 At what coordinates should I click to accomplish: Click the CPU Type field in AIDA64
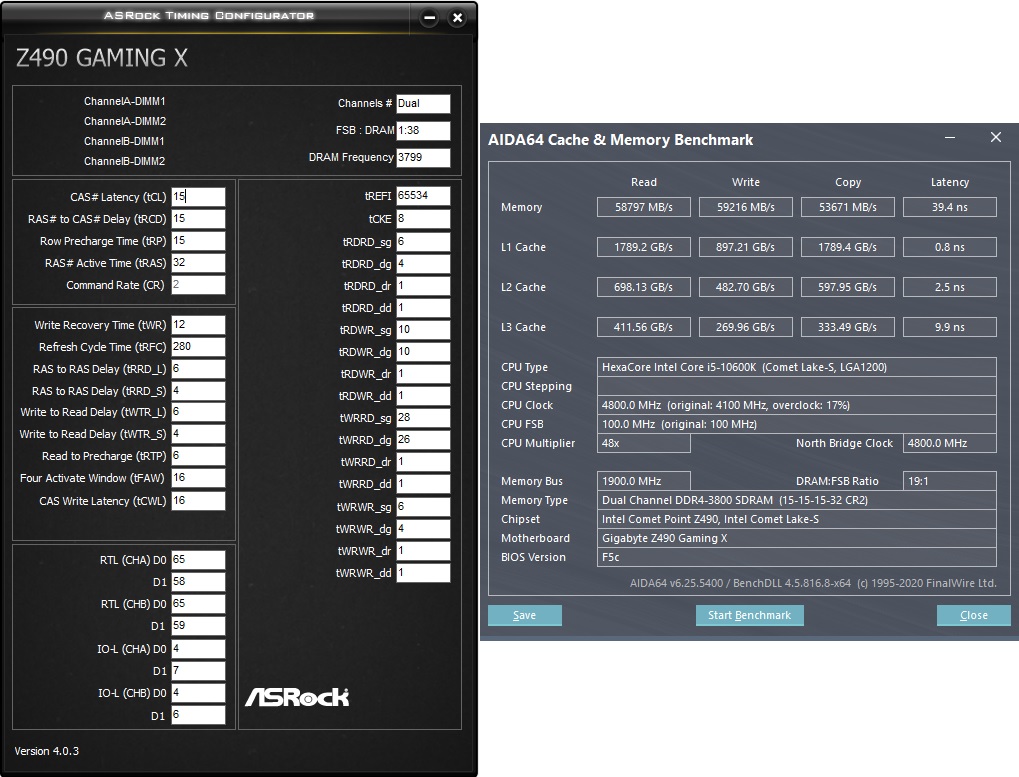coord(797,367)
